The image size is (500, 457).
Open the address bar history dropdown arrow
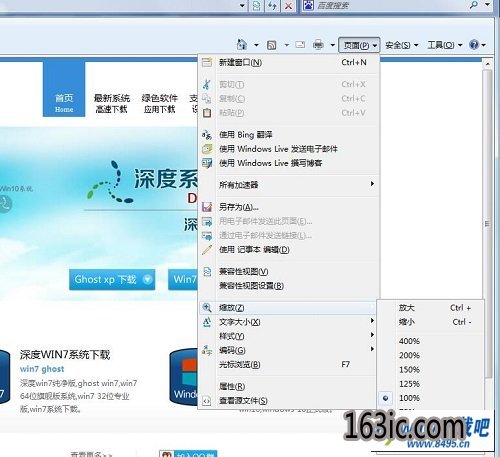tap(242, 5)
